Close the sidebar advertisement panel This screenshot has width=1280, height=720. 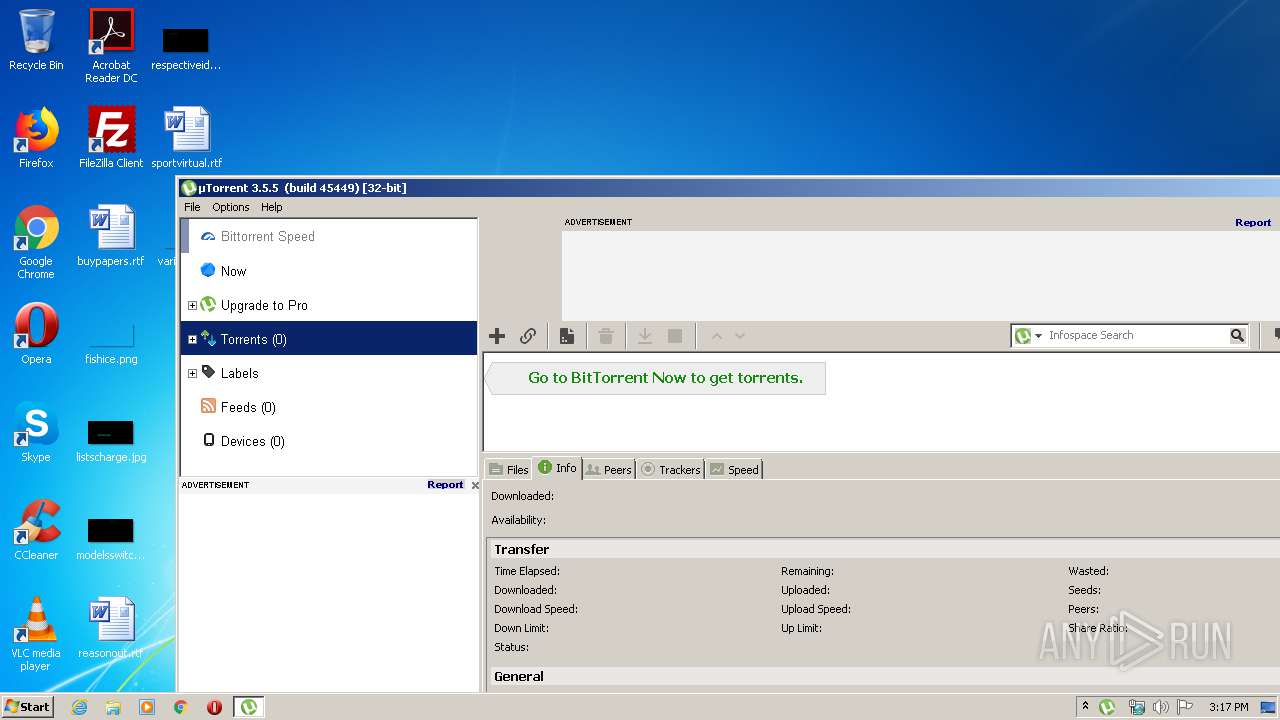pyautogui.click(x=475, y=485)
